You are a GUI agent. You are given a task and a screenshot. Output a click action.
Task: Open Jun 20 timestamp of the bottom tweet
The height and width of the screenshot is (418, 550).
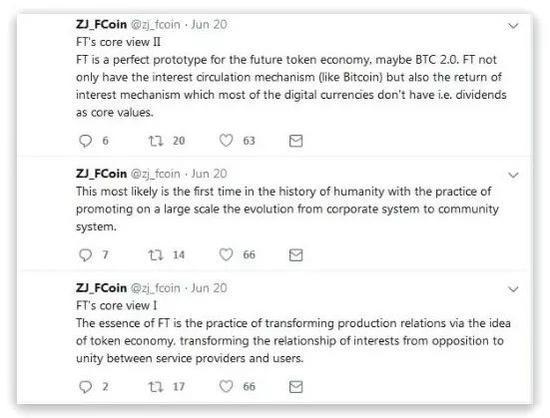click(x=209, y=288)
